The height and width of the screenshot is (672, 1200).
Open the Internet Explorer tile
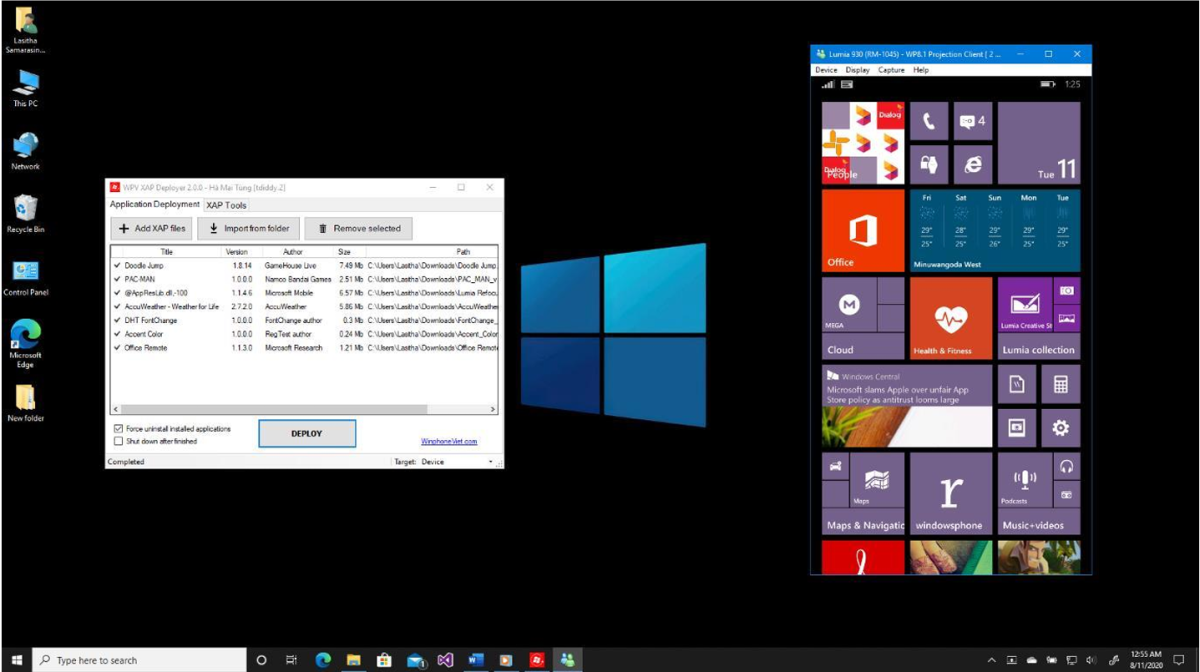tap(972, 165)
